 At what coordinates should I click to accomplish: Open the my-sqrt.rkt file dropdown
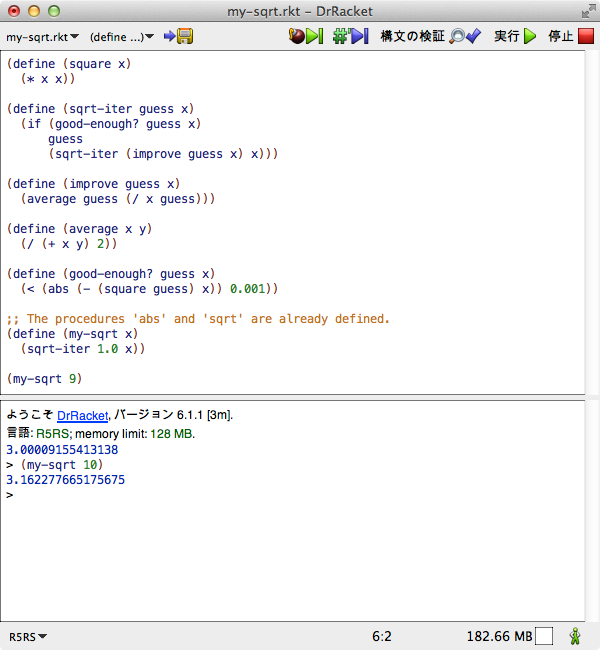pyautogui.click(x=42, y=37)
